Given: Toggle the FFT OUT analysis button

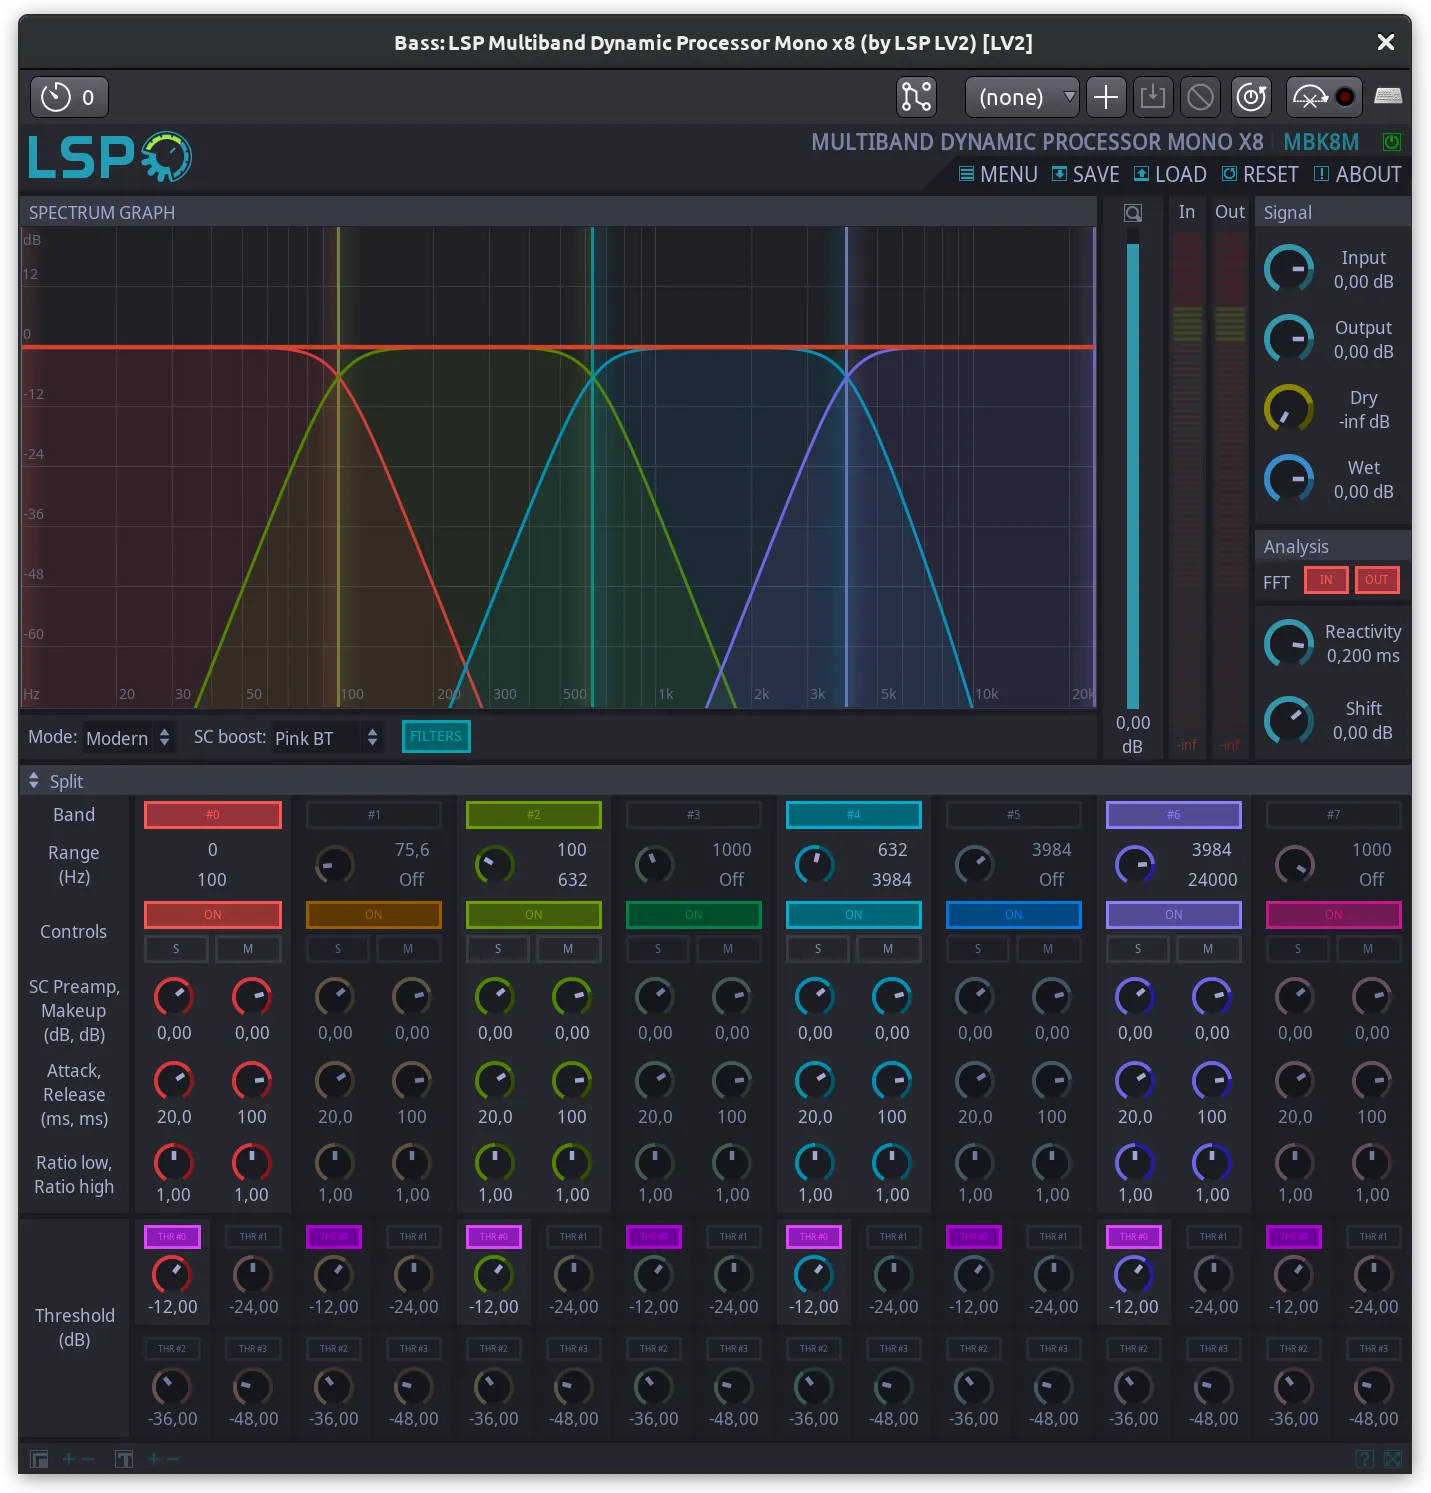Looking at the screenshot, I should [x=1377, y=580].
